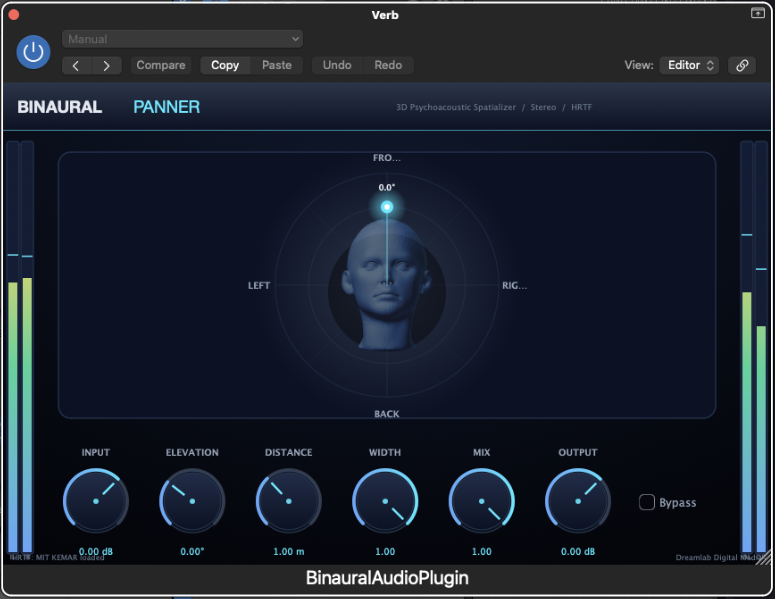
Task: Enable the Bypass checkbox
Action: tap(647, 502)
